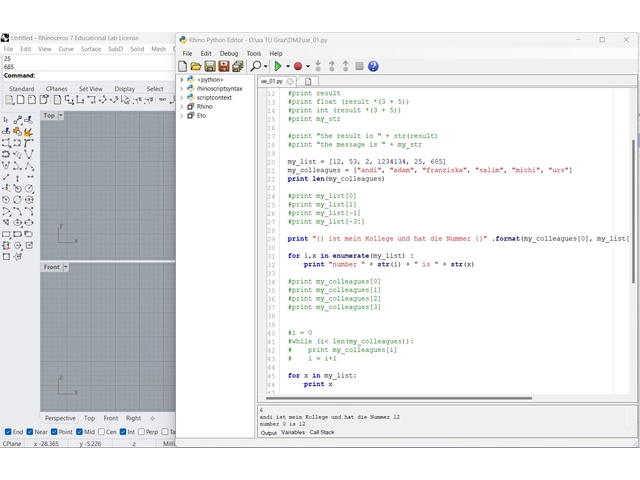The width and height of the screenshot is (640, 480).
Task: Expand the rhinoscriptsyntax tree node
Action: point(182,89)
